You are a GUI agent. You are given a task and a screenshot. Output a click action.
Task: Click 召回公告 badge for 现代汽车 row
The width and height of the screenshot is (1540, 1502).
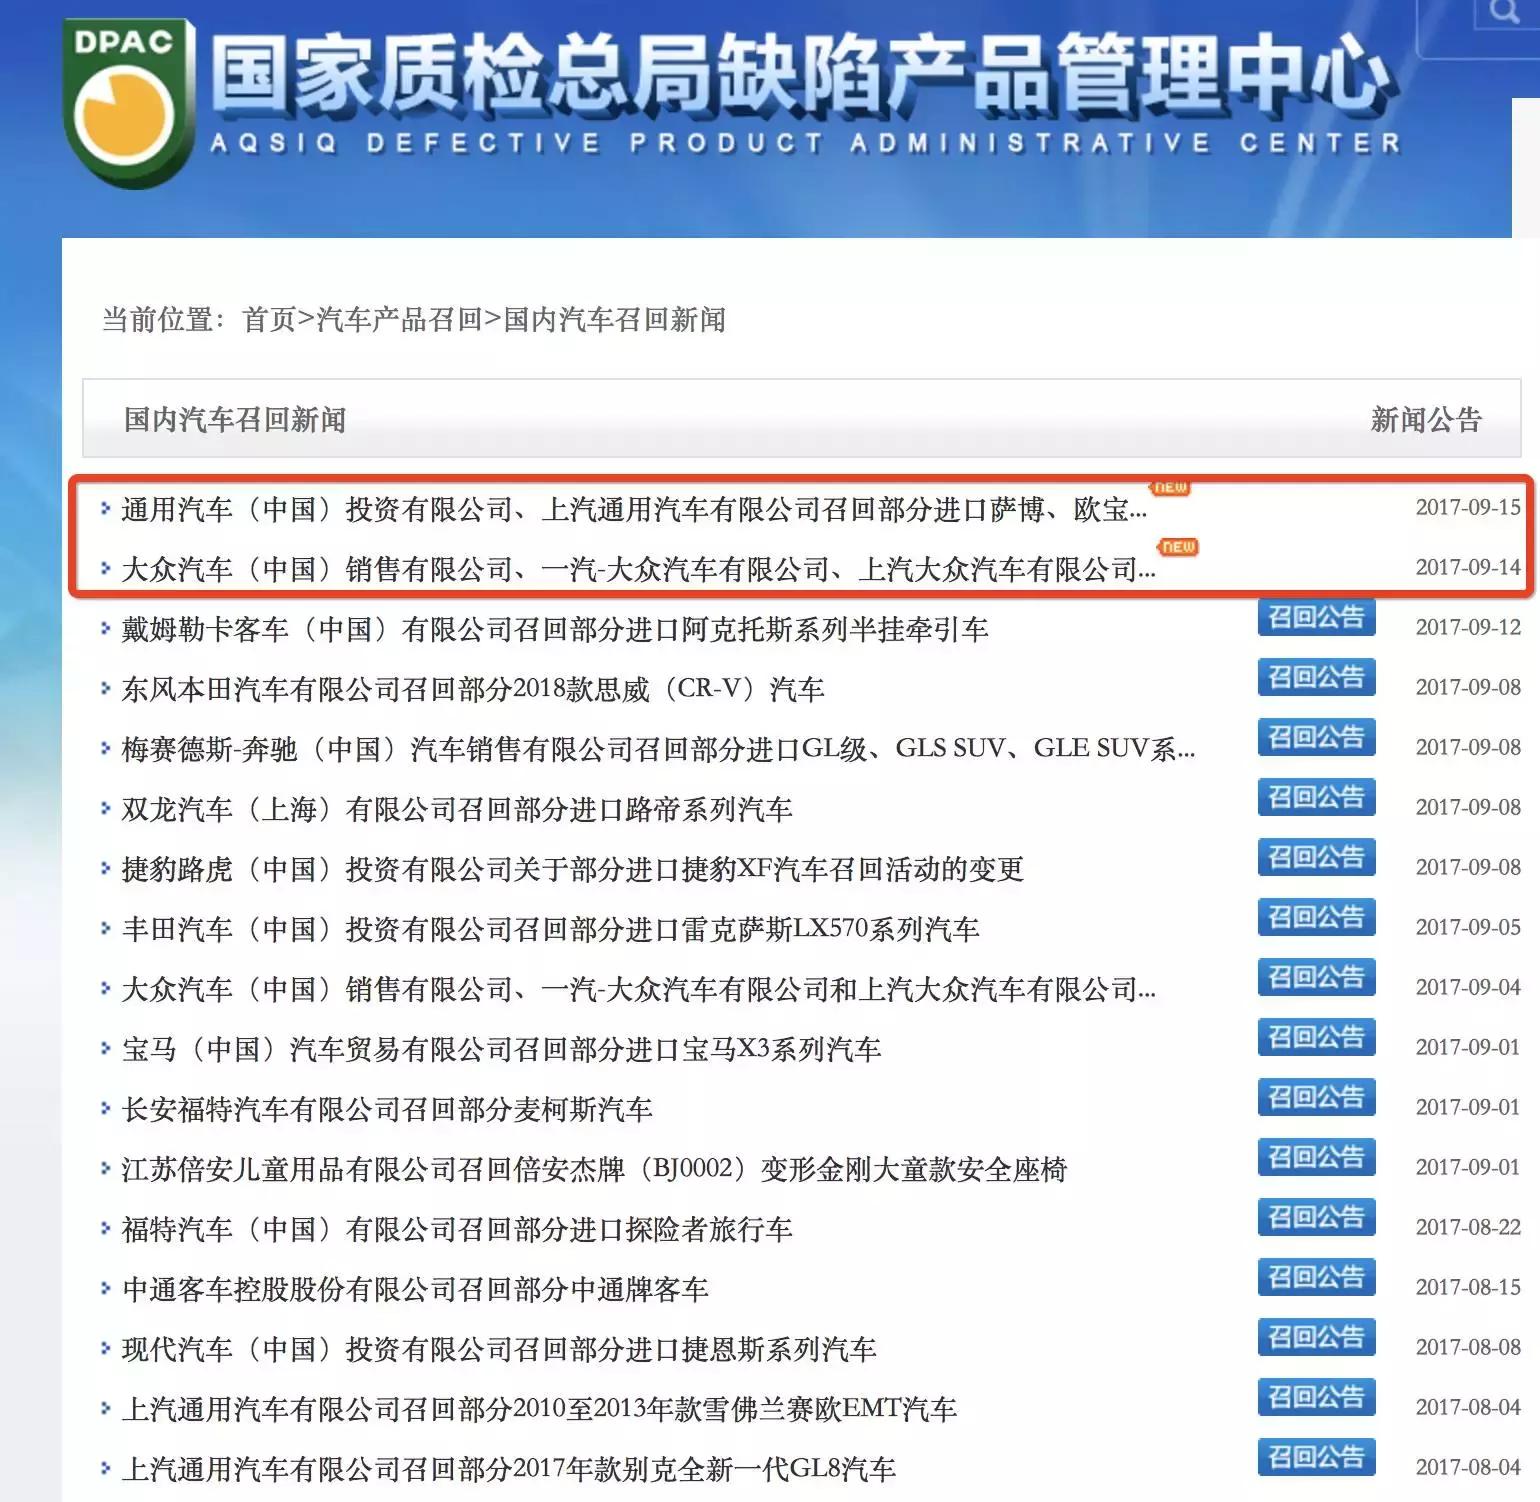click(x=1316, y=1337)
